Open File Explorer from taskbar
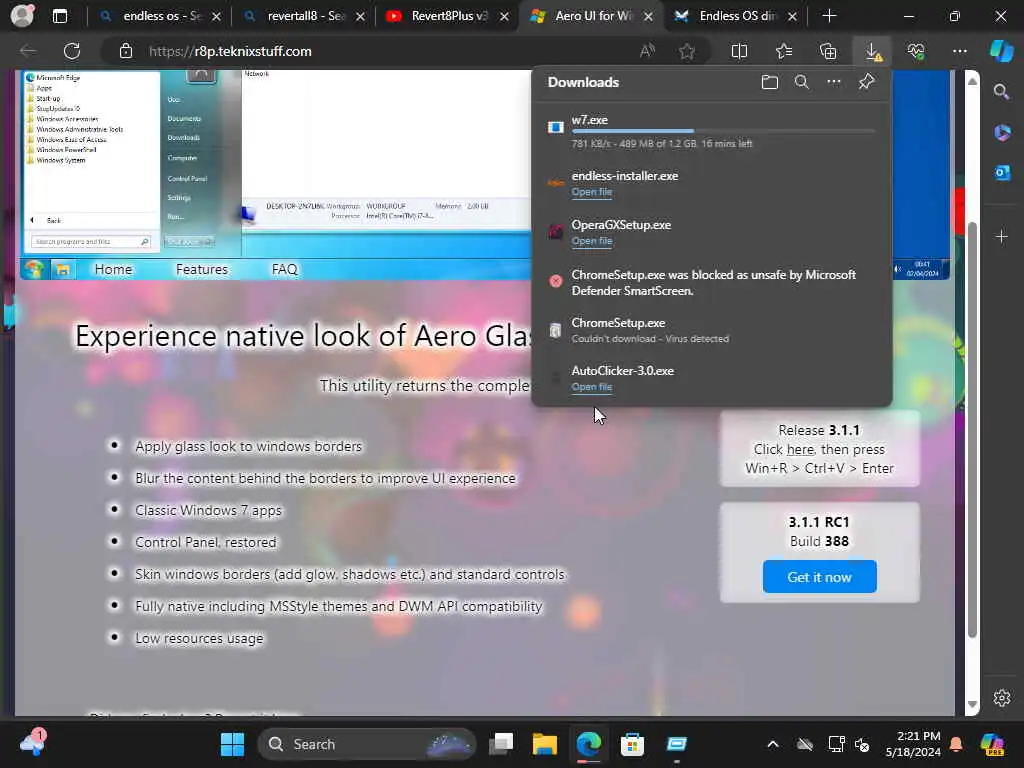The width and height of the screenshot is (1024, 768). pos(545,744)
